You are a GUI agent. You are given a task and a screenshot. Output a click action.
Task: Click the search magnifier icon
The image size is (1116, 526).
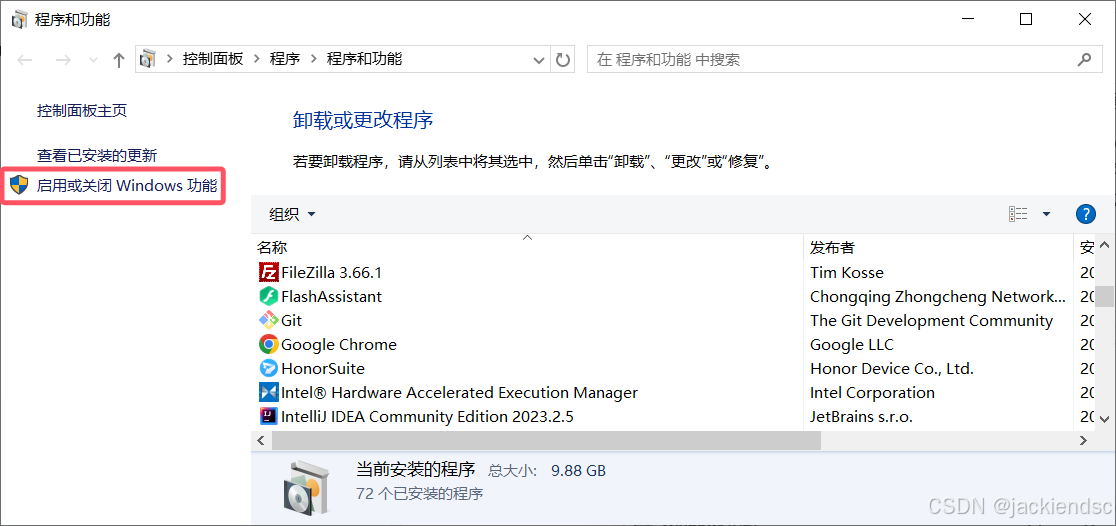point(1084,59)
